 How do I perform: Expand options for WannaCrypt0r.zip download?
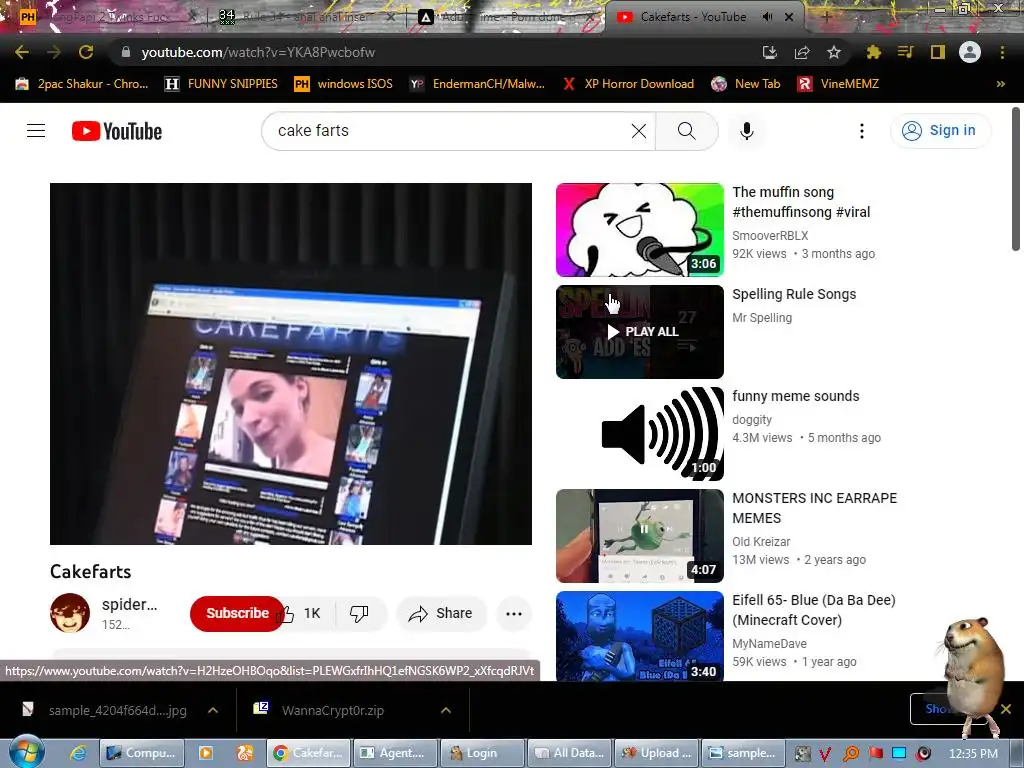pos(446,710)
